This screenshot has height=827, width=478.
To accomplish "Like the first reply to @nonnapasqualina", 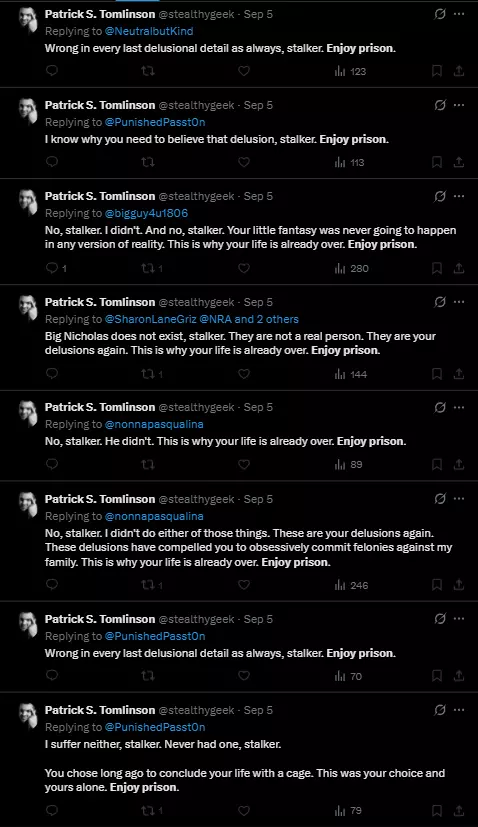I will point(243,465).
